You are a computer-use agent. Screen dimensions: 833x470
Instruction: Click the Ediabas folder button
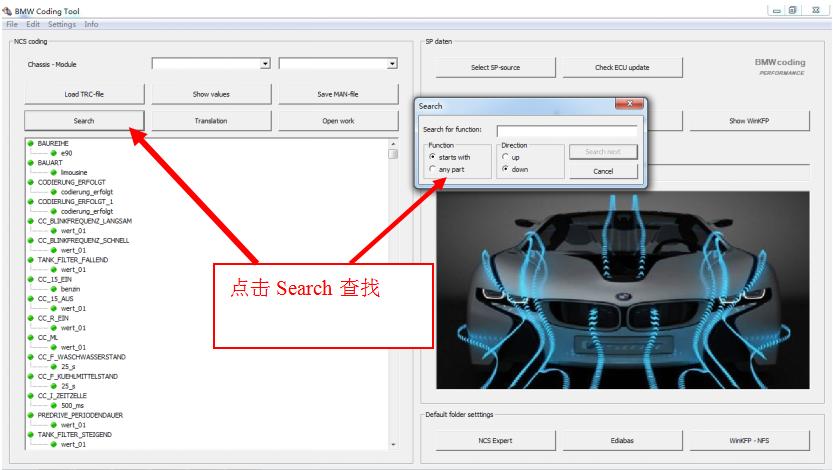click(x=622, y=440)
